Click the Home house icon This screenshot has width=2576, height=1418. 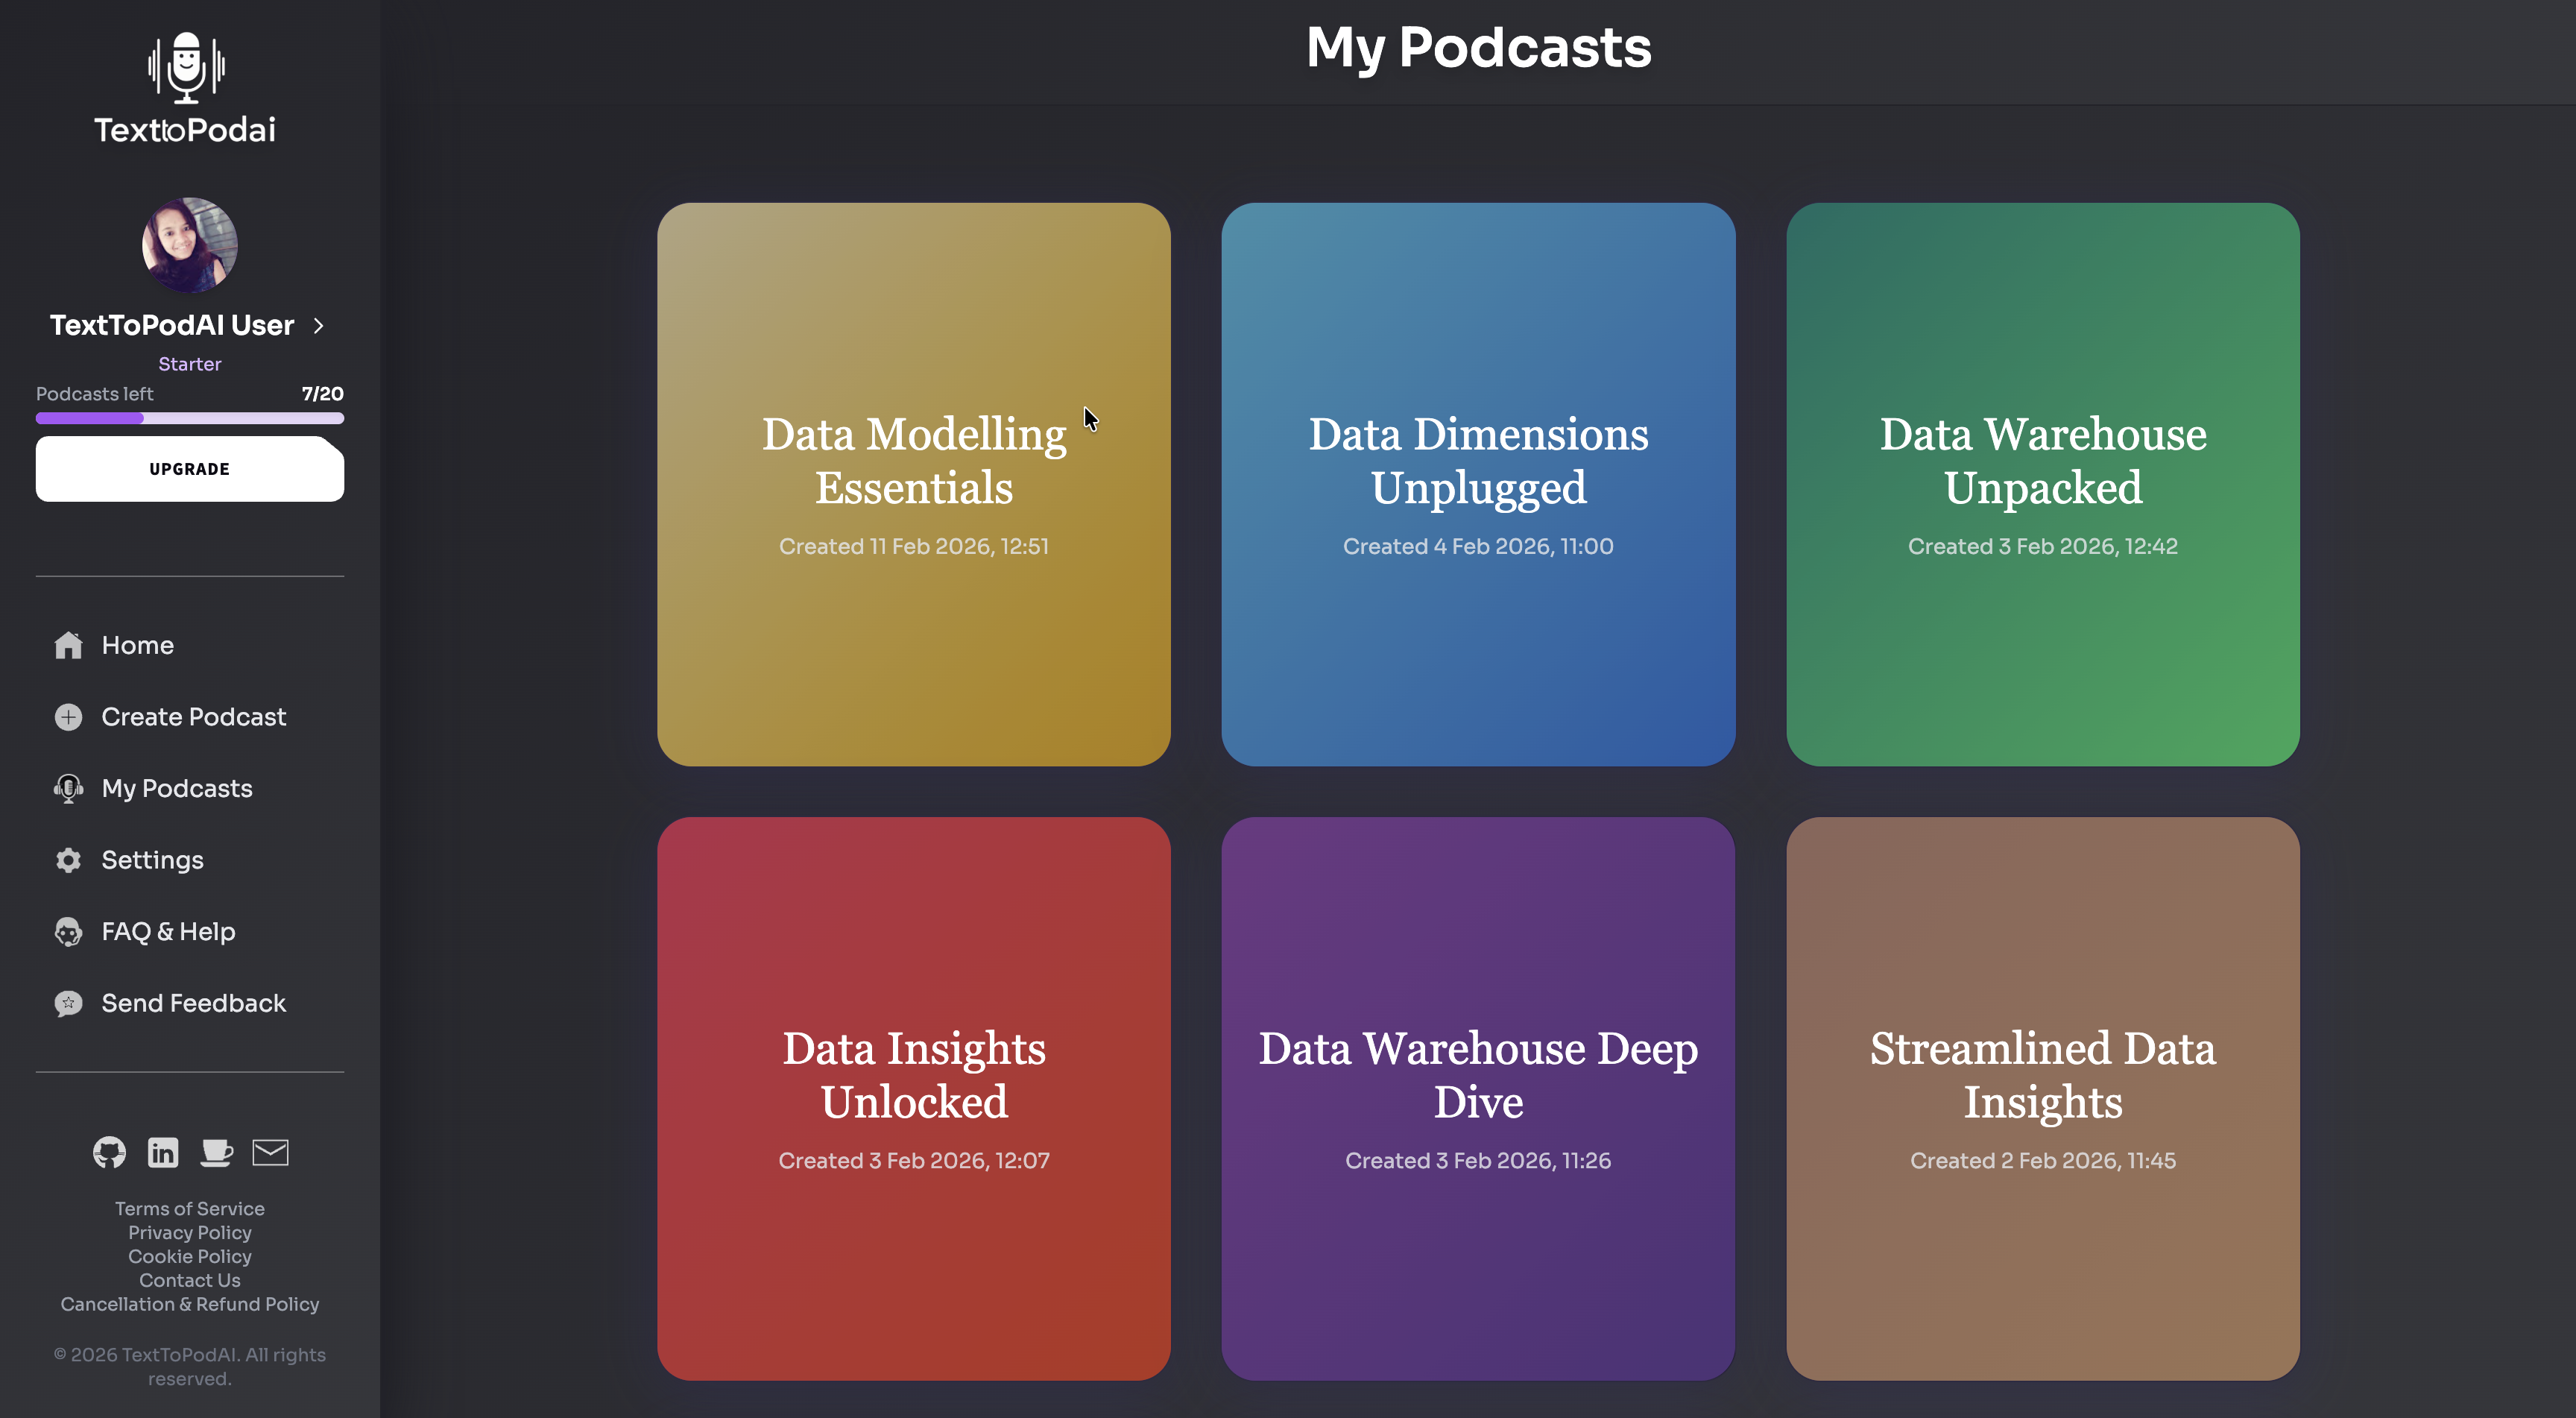pos(68,645)
